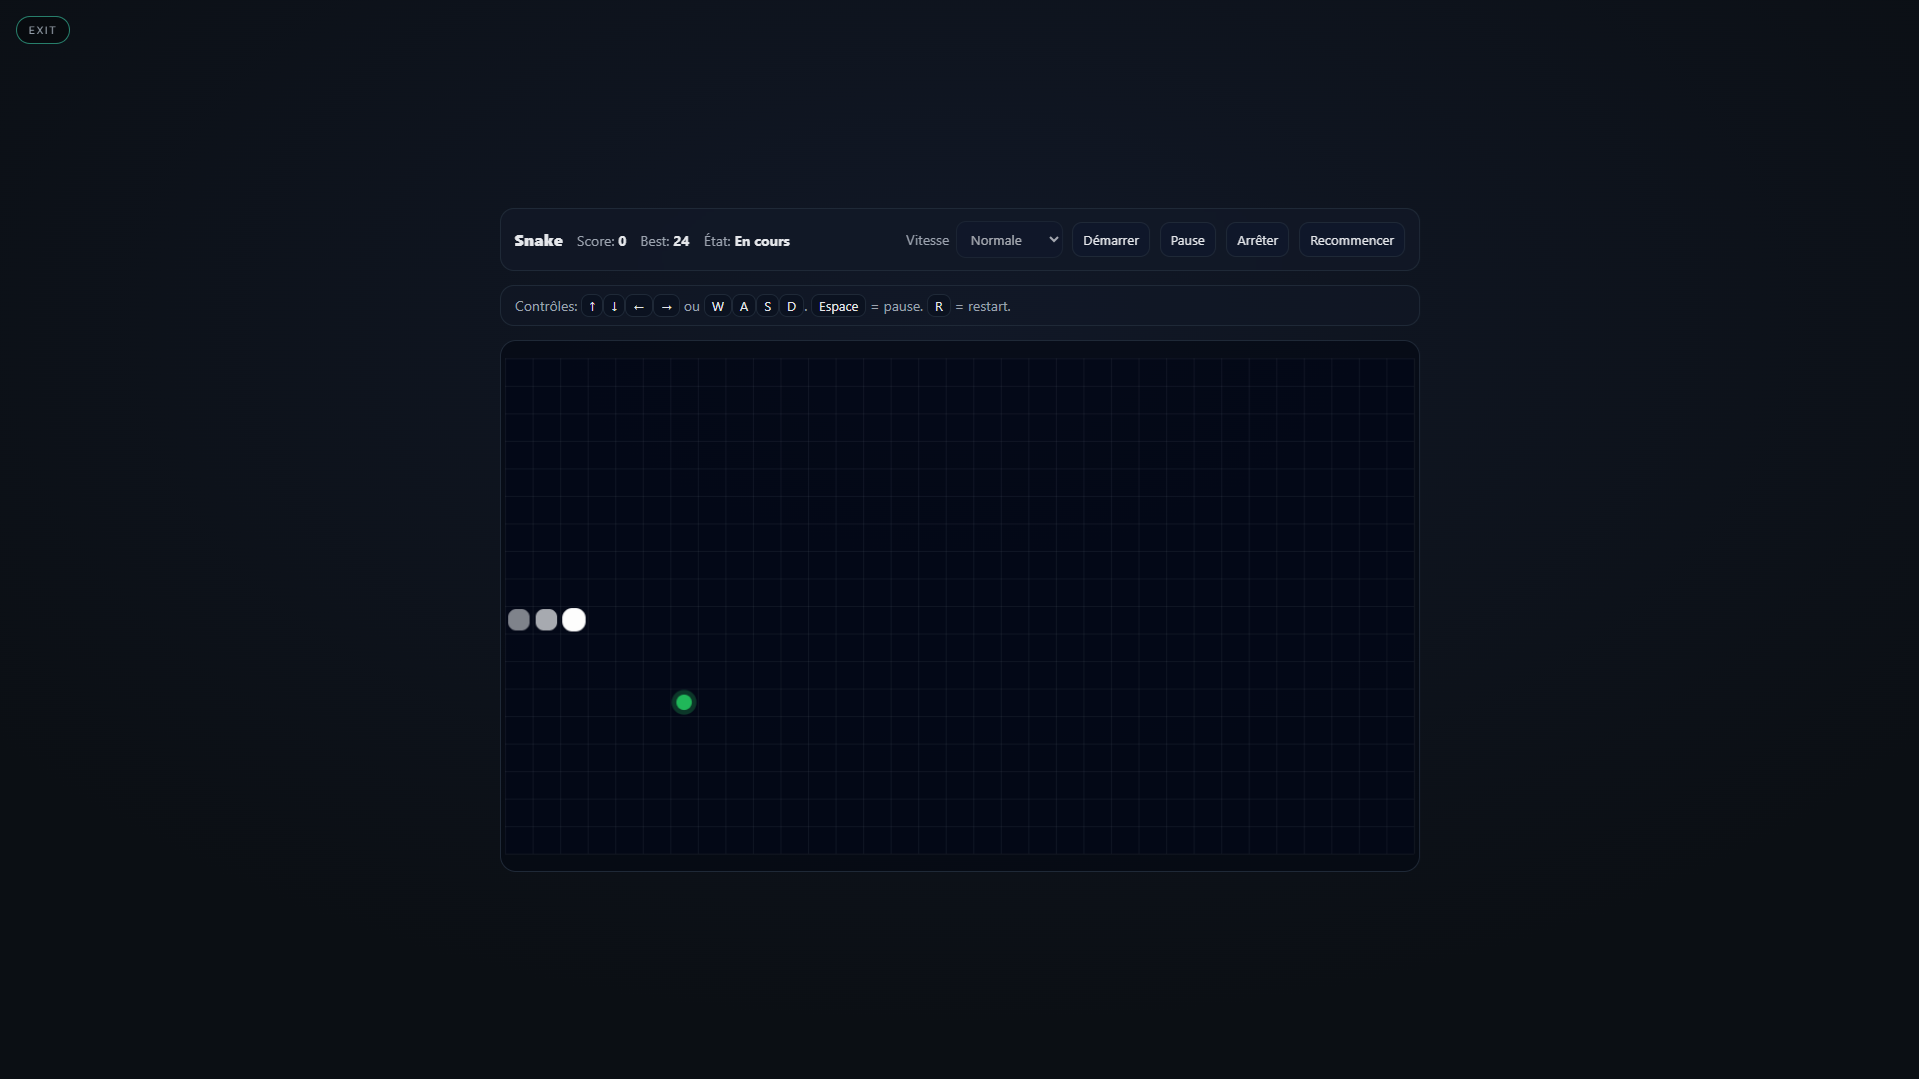1919x1079 pixels.
Task: Open the Vitesse speed dropdown
Action: 1010,240
